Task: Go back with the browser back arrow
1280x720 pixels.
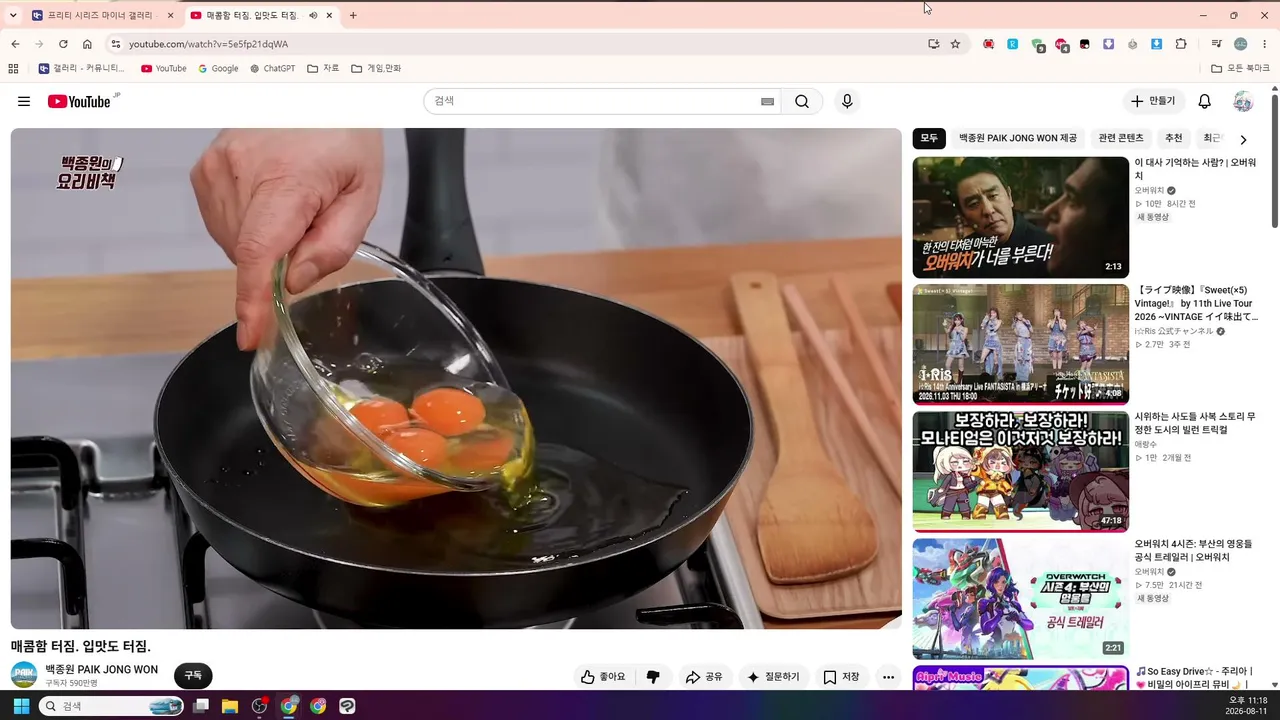Action: (x=15, y=44)
